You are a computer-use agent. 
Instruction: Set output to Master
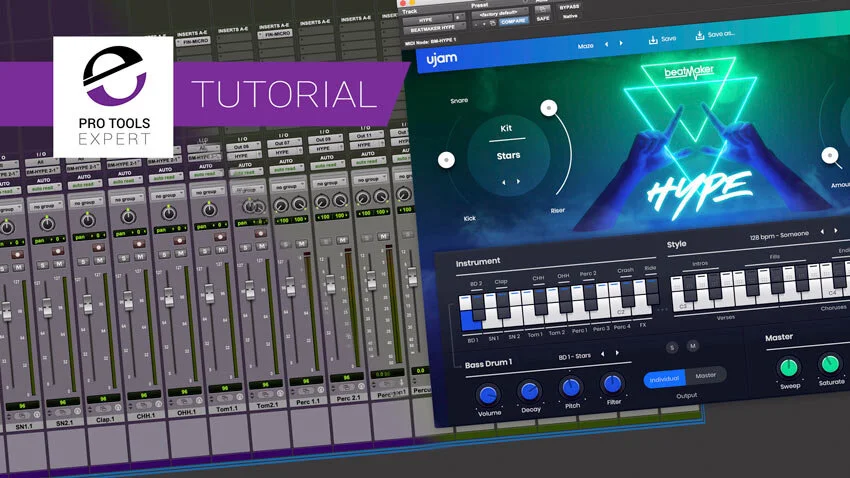click(706, 376)
